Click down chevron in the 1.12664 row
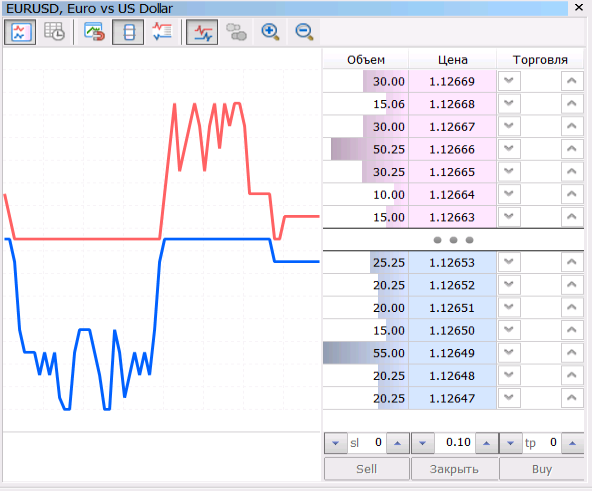Screen dimensions: 592x491 pos(509,194)
